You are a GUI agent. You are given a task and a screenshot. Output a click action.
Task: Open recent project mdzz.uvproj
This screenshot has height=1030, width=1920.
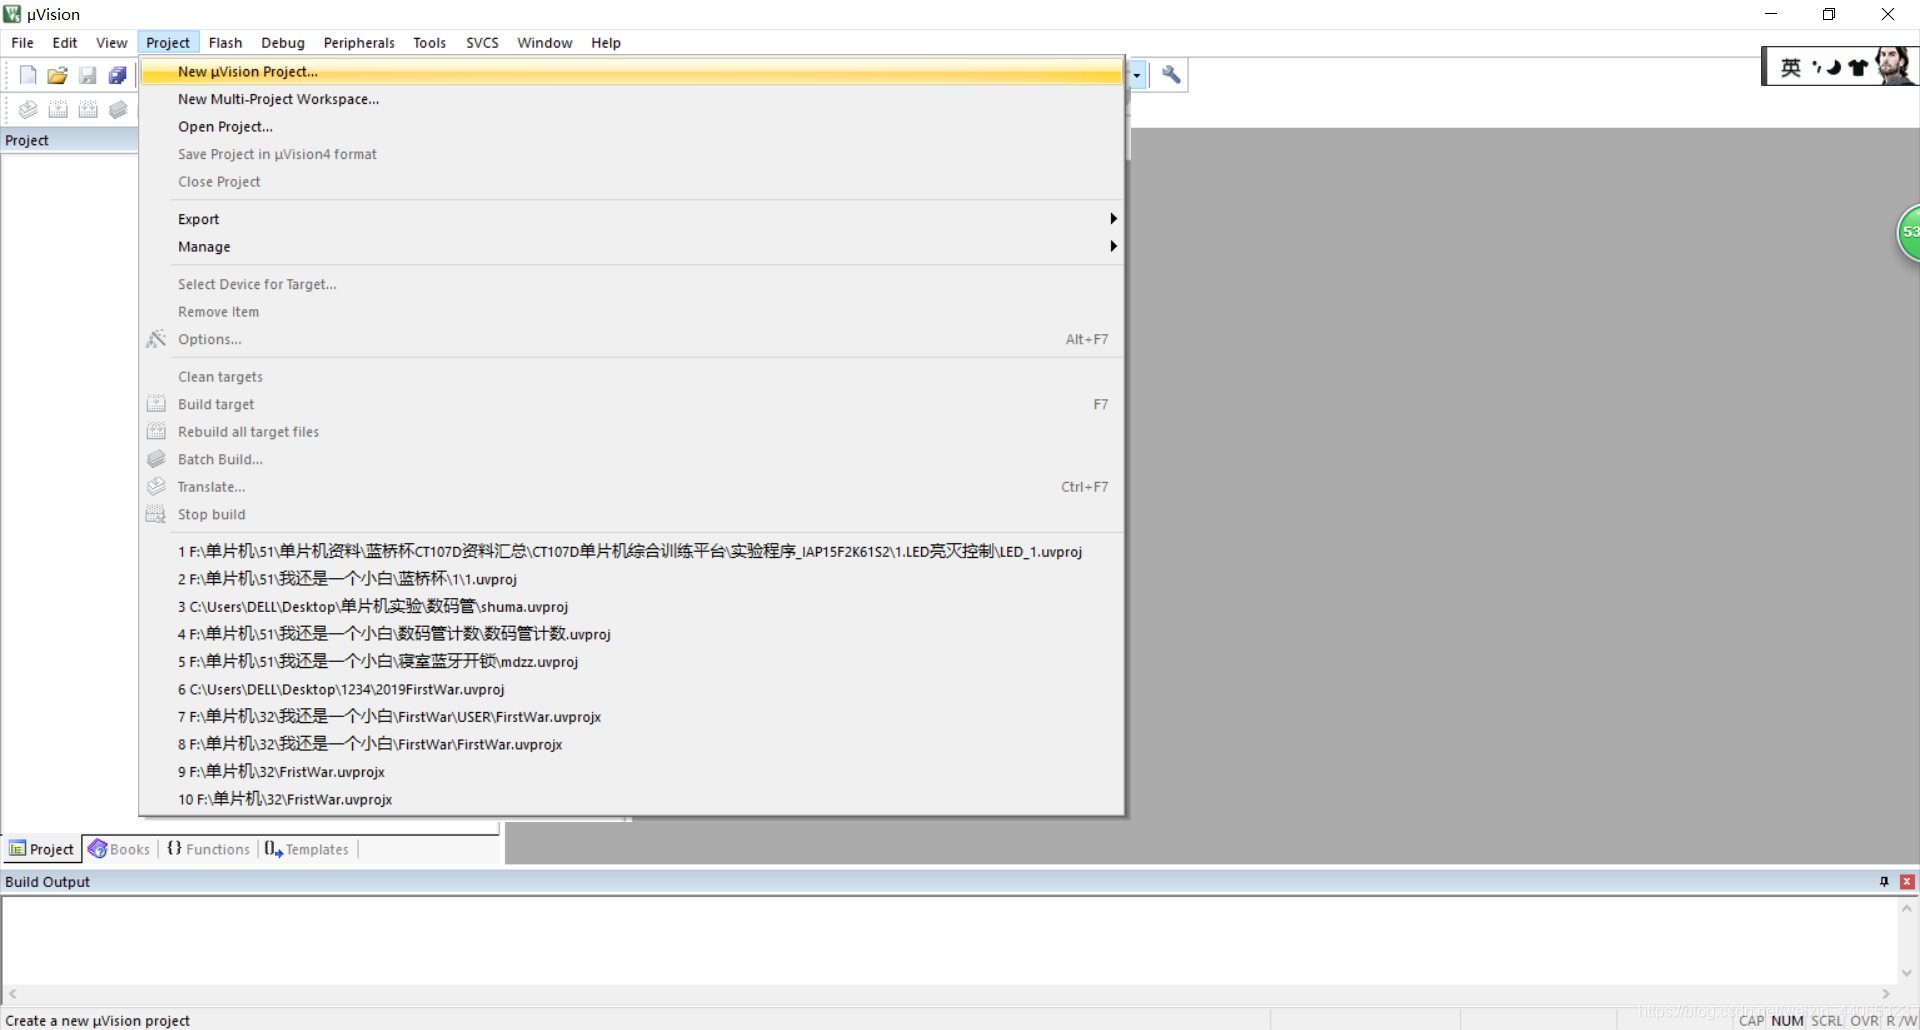(632, 662)
